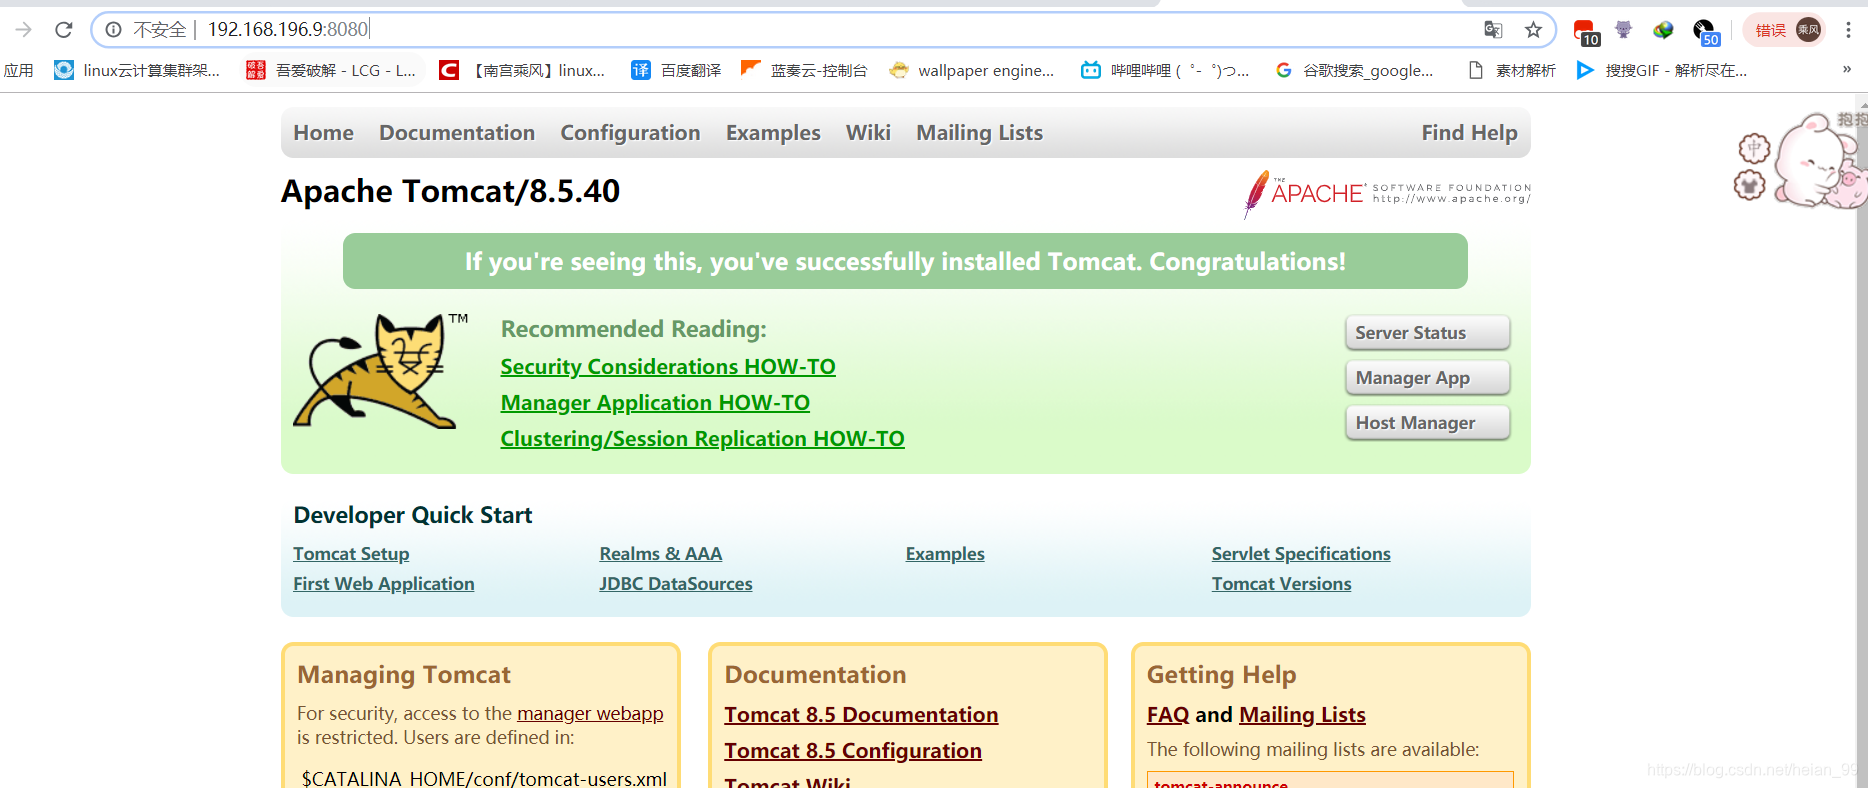Click the Apache Software Foundation logo
This screenshot has width=1868, height=788.
(1387, 193)
